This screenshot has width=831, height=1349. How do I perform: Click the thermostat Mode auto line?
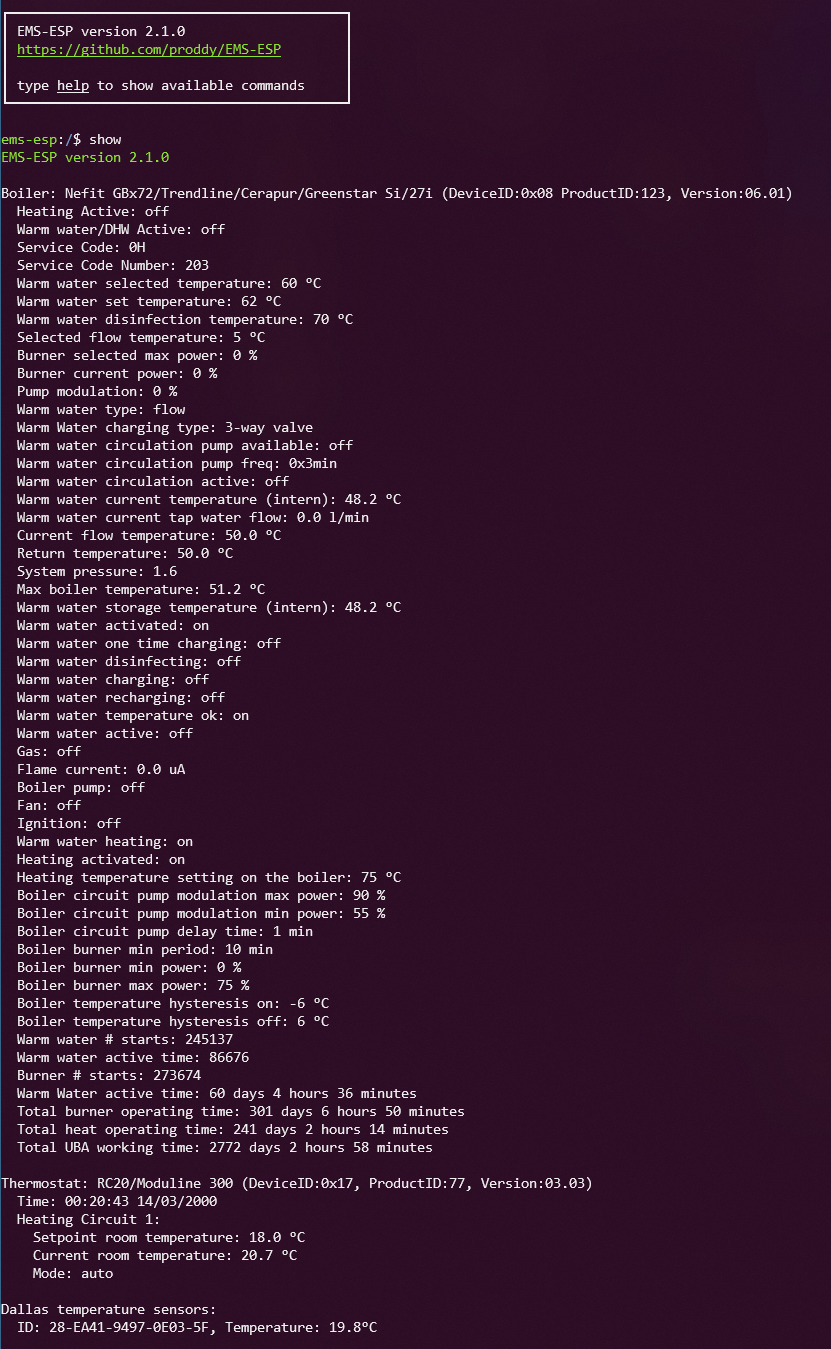pos(73,1273)
